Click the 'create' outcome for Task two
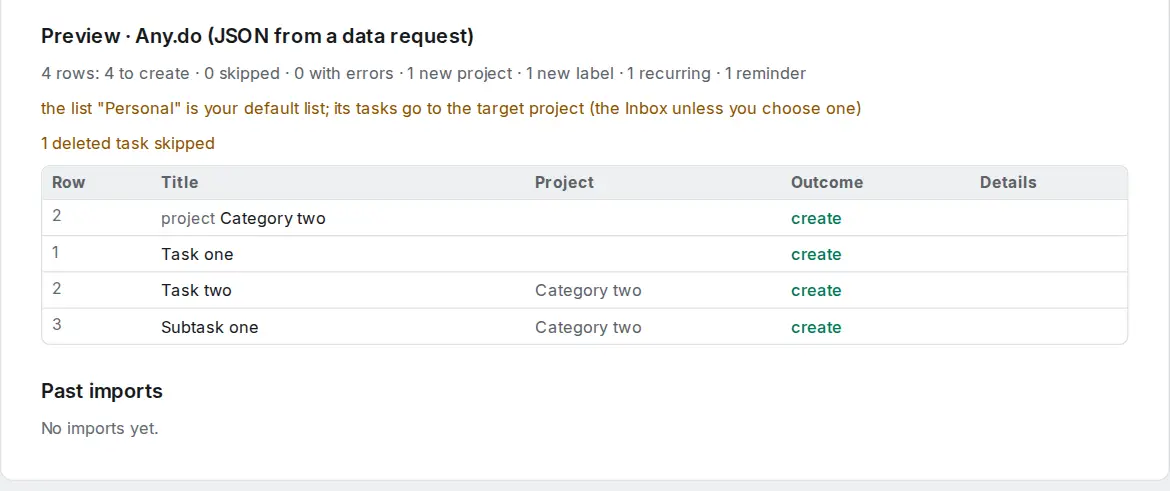 pyautogui.click(x=816, y=290)
